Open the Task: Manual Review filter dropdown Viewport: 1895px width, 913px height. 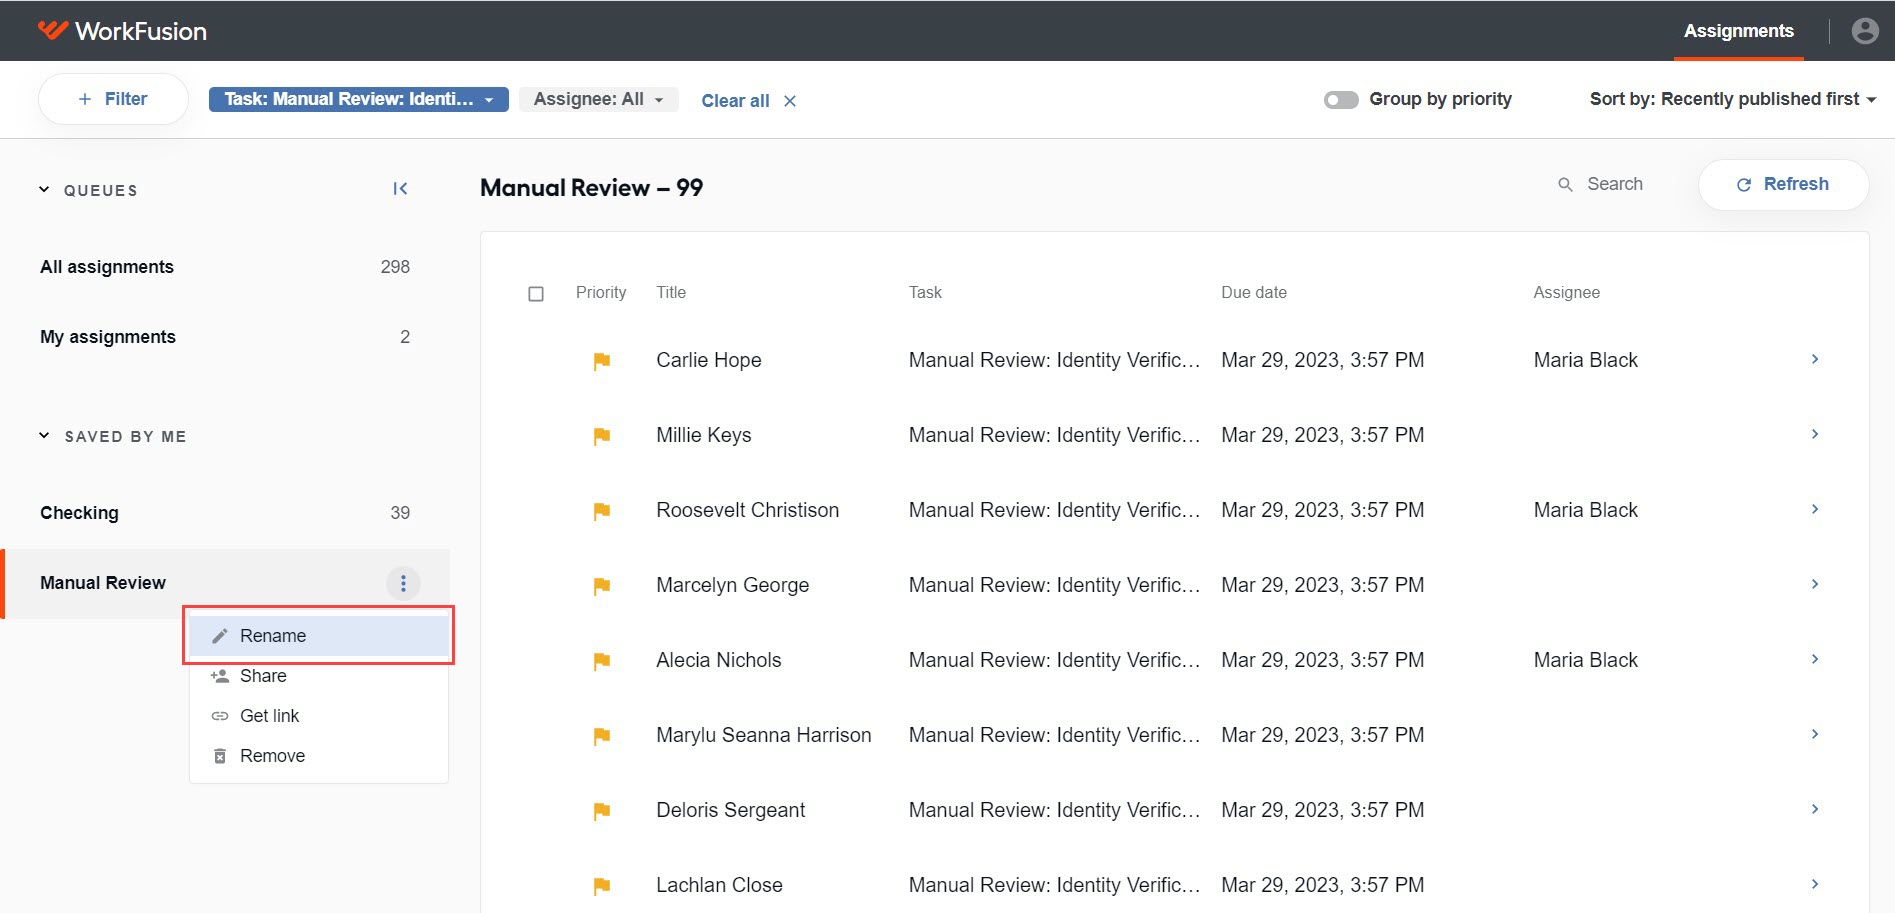coord(358,99)
